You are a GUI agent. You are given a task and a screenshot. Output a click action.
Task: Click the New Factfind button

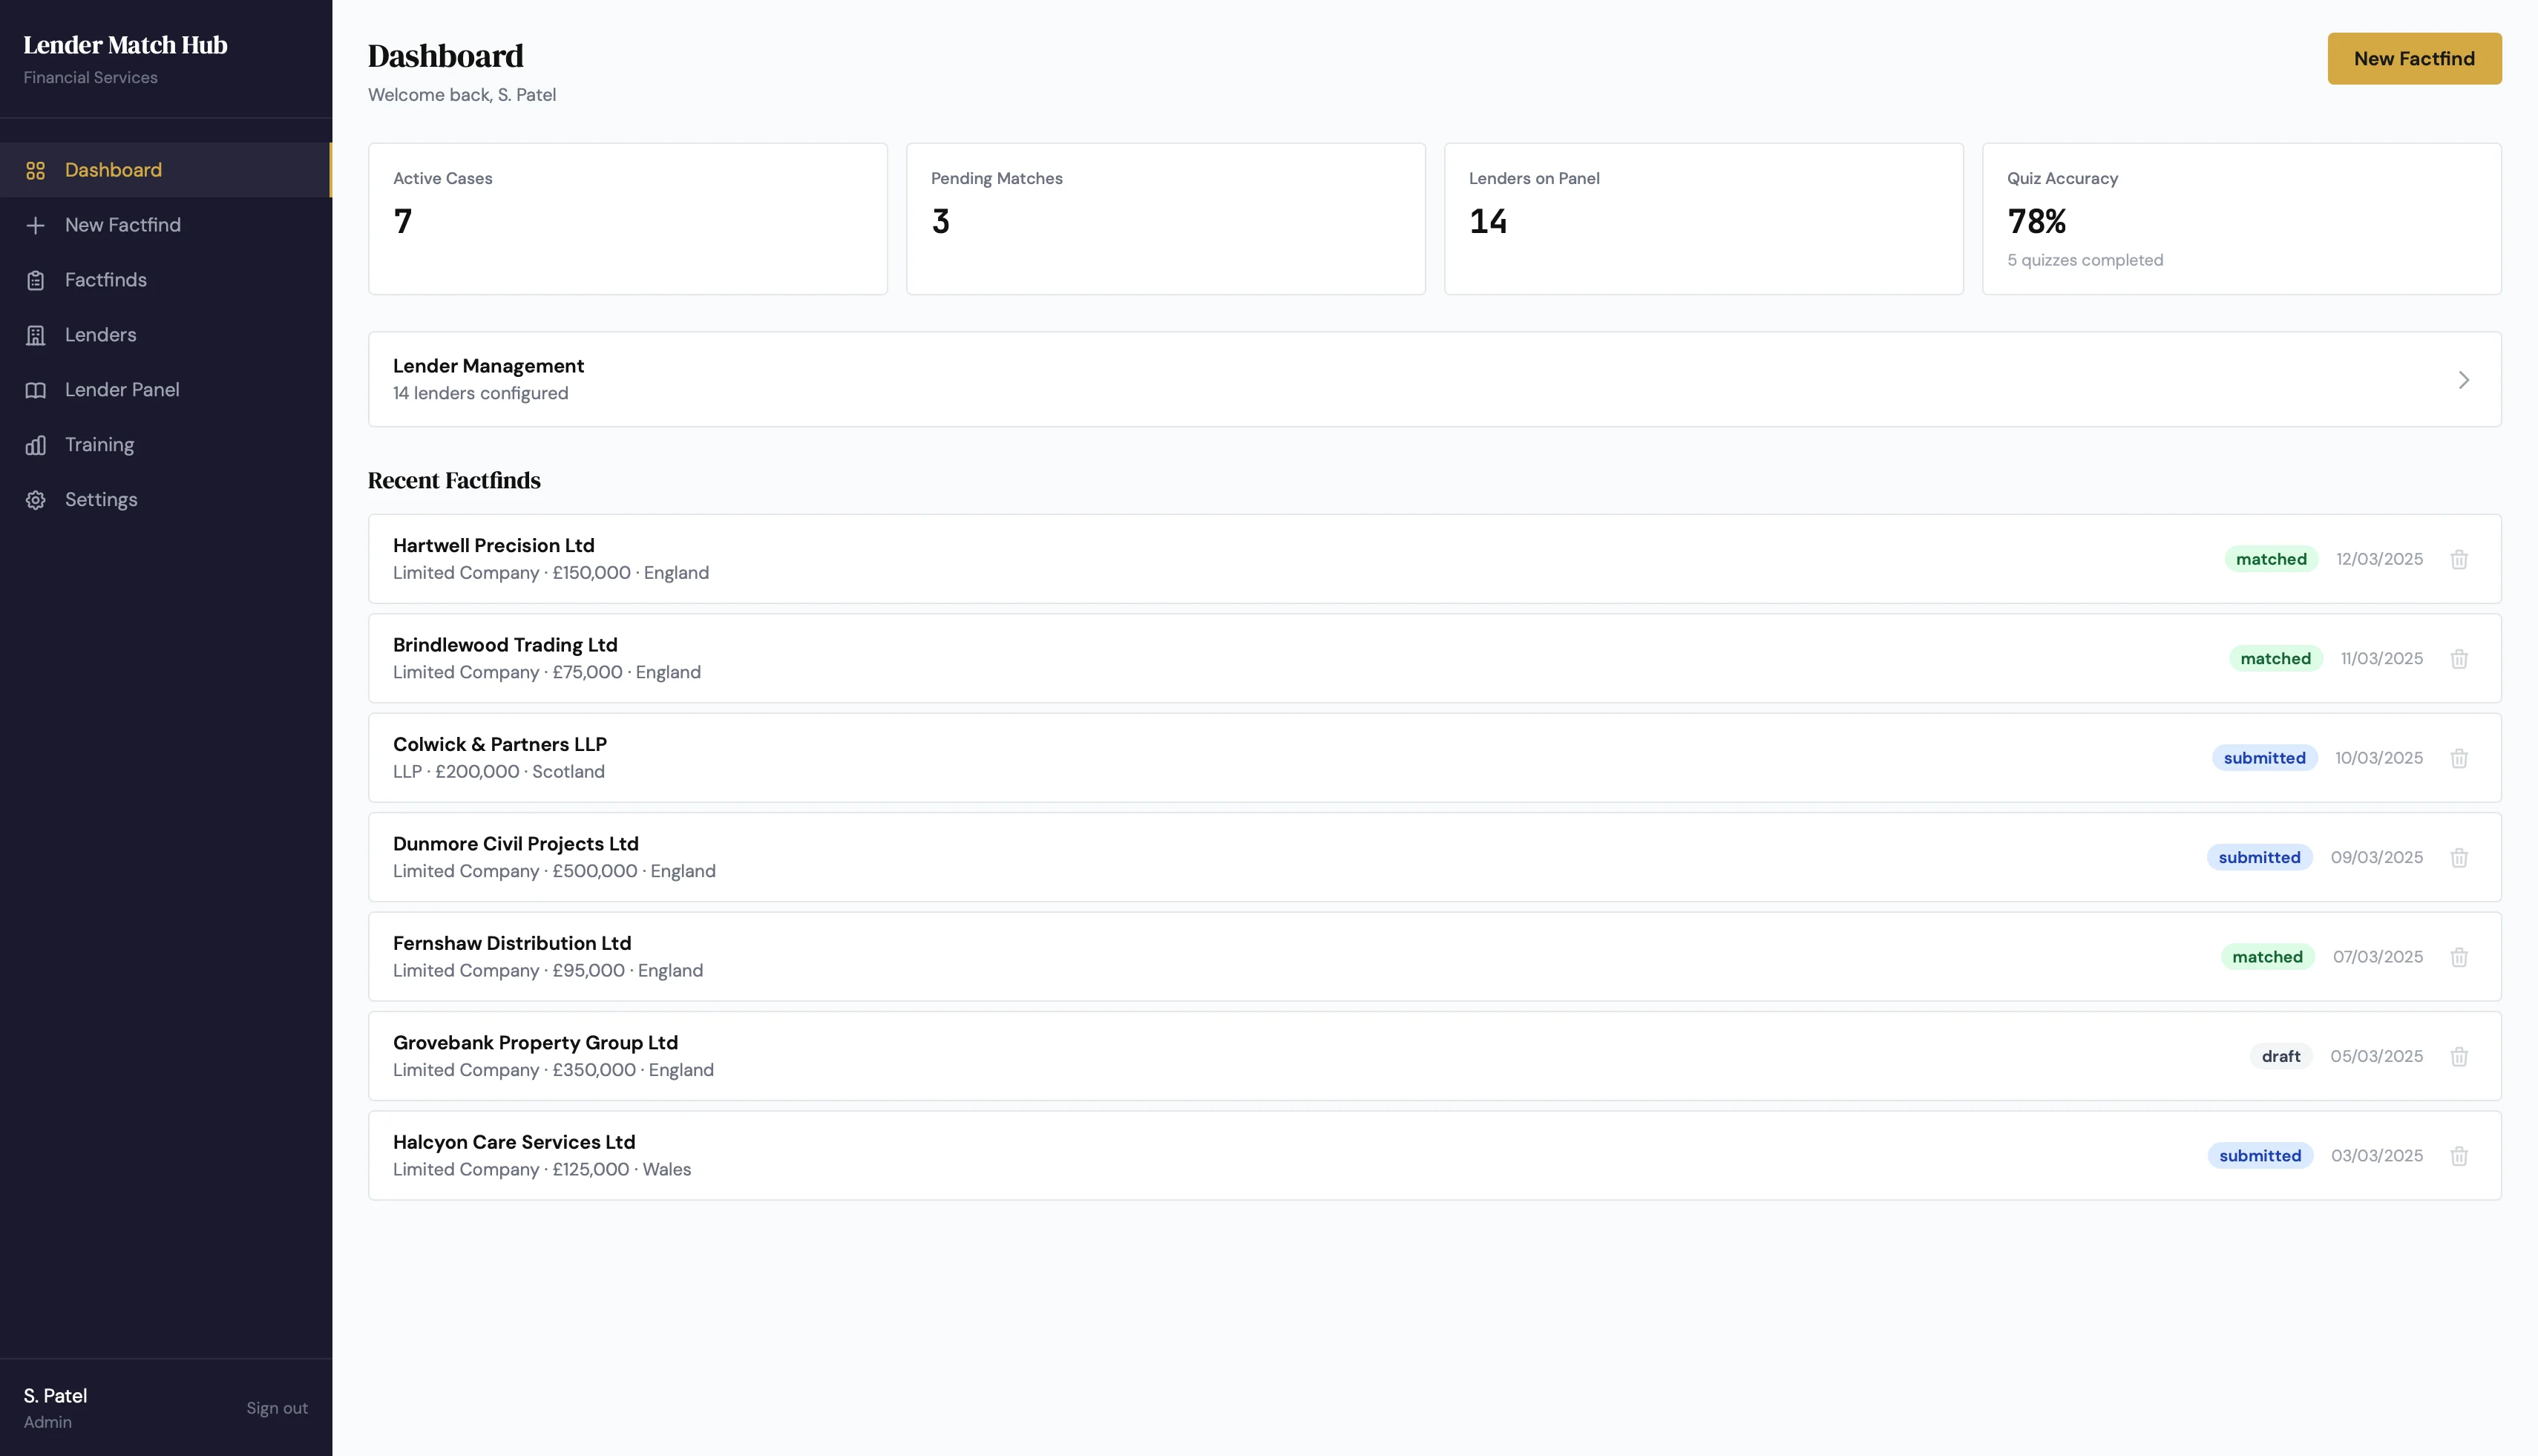(2414, 58)
